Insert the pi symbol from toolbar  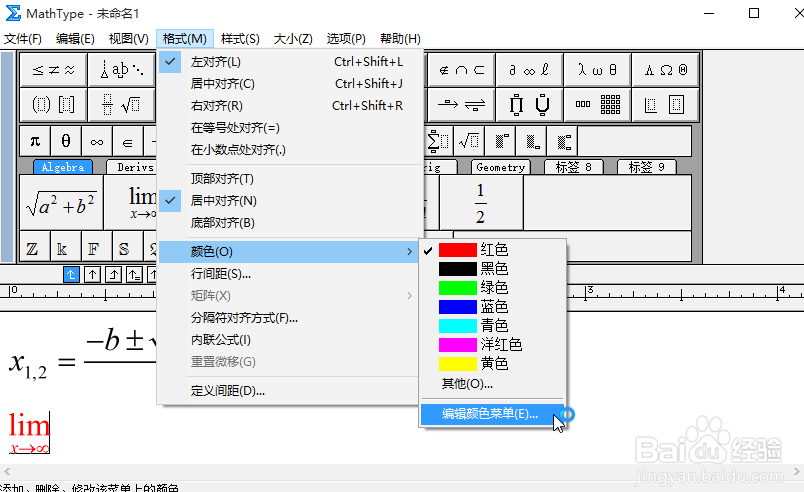point(35,141)
